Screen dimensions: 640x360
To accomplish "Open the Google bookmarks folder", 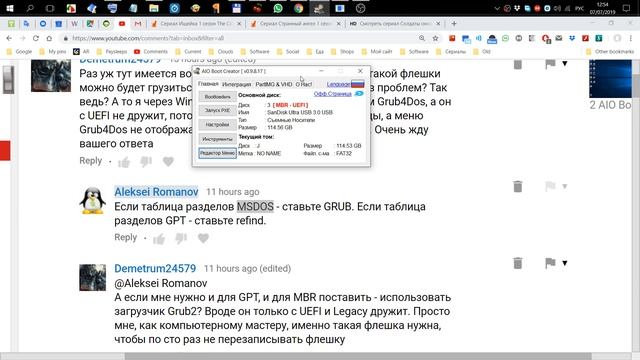I will point(19,51).
